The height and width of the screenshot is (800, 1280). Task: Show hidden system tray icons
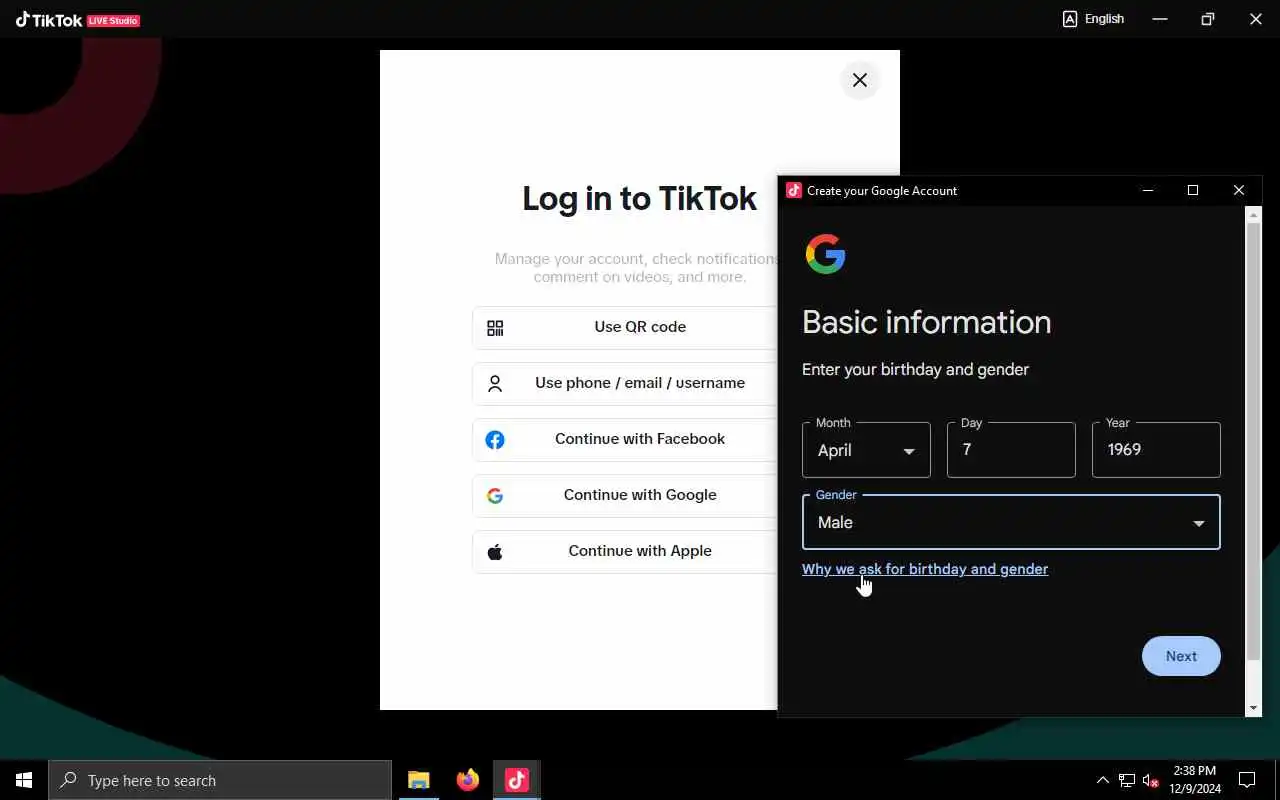coord(1102,780)
